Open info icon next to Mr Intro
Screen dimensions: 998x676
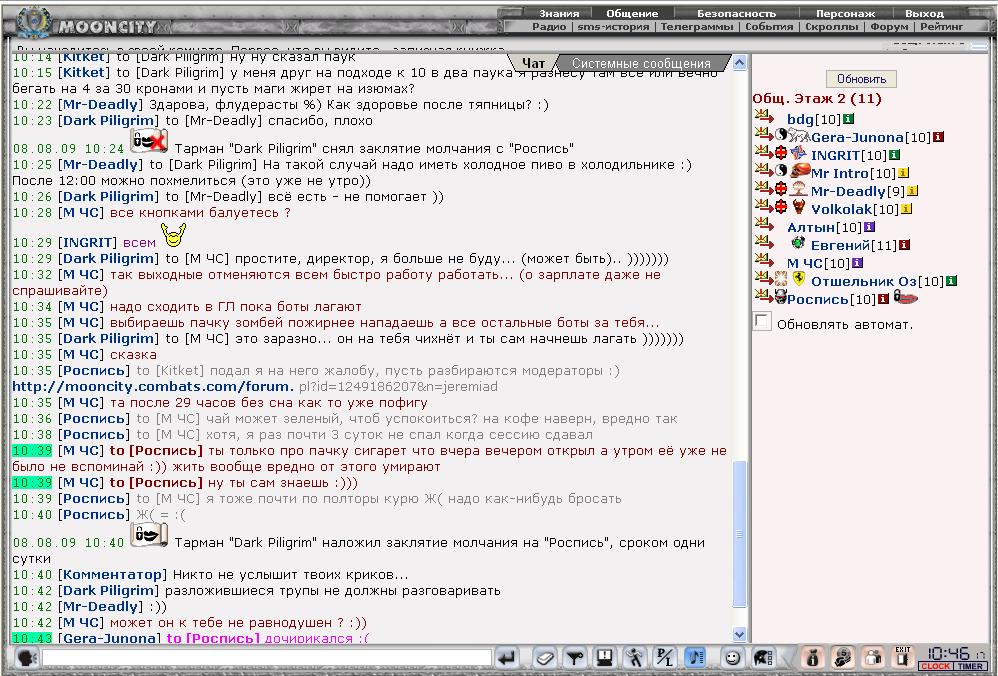click(x=903, y=173)
